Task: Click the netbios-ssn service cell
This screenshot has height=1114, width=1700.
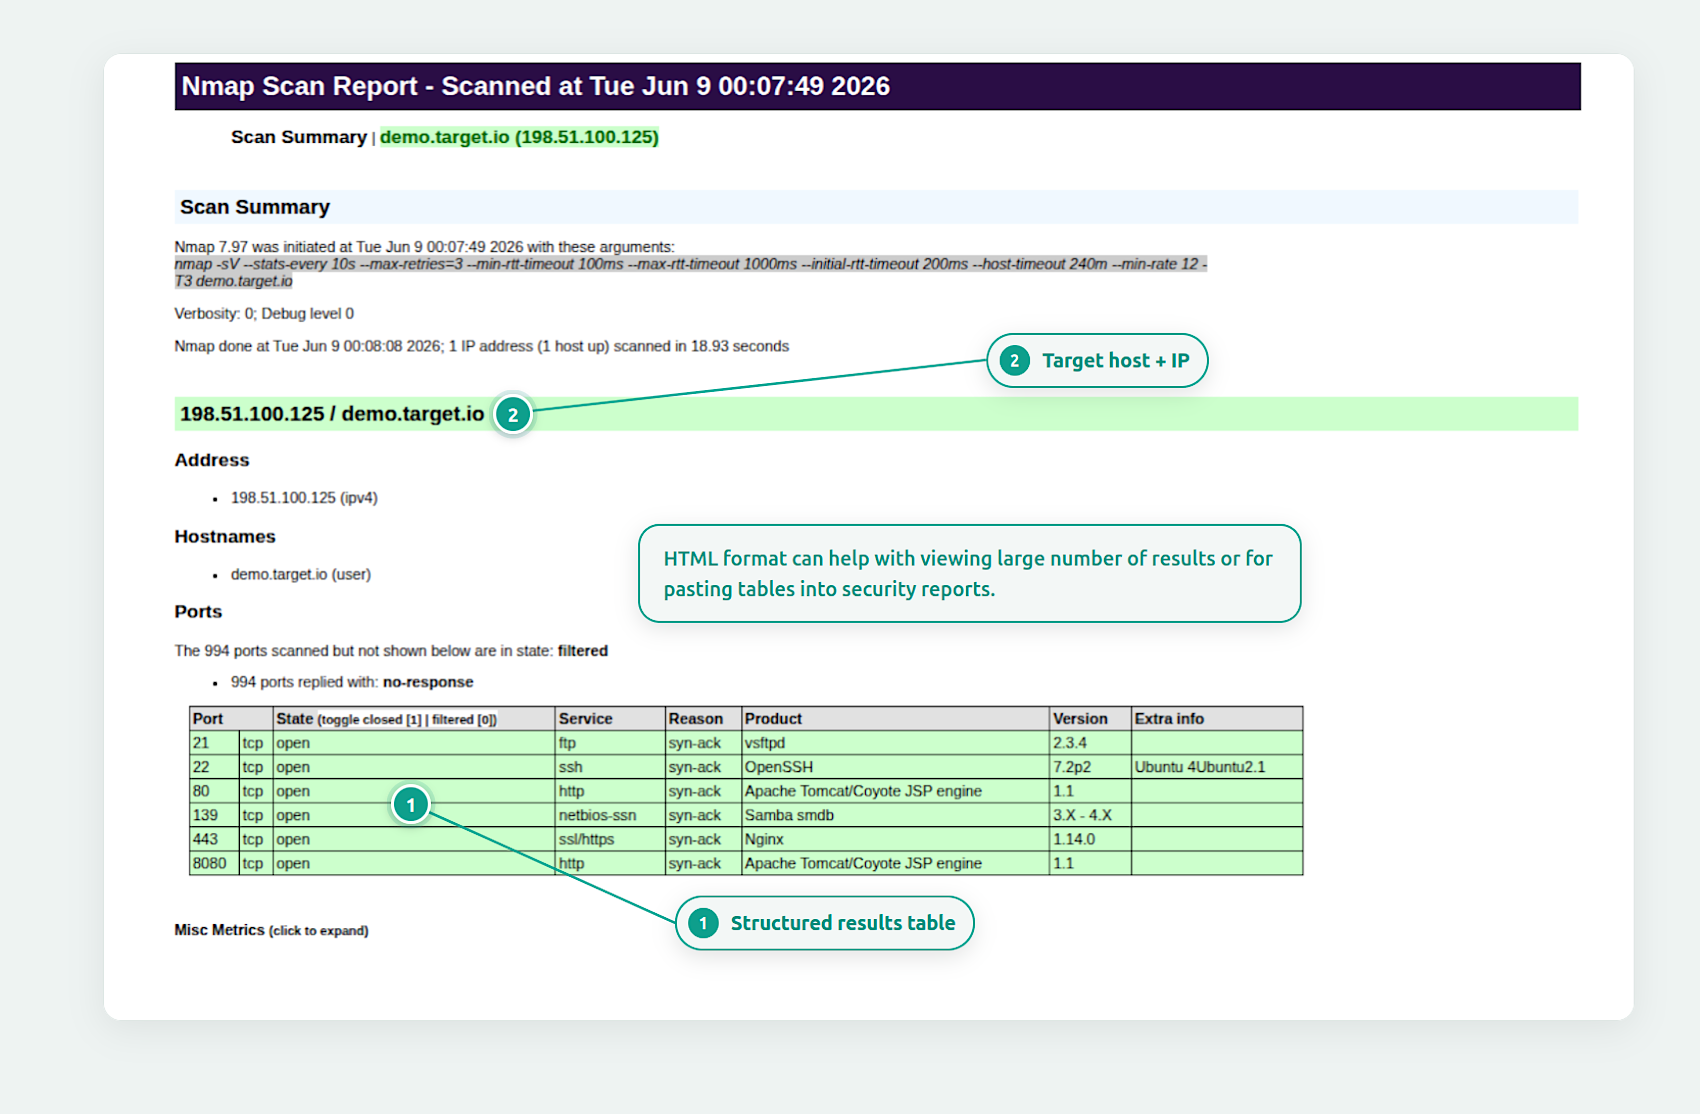Action: tap(610, 815)
